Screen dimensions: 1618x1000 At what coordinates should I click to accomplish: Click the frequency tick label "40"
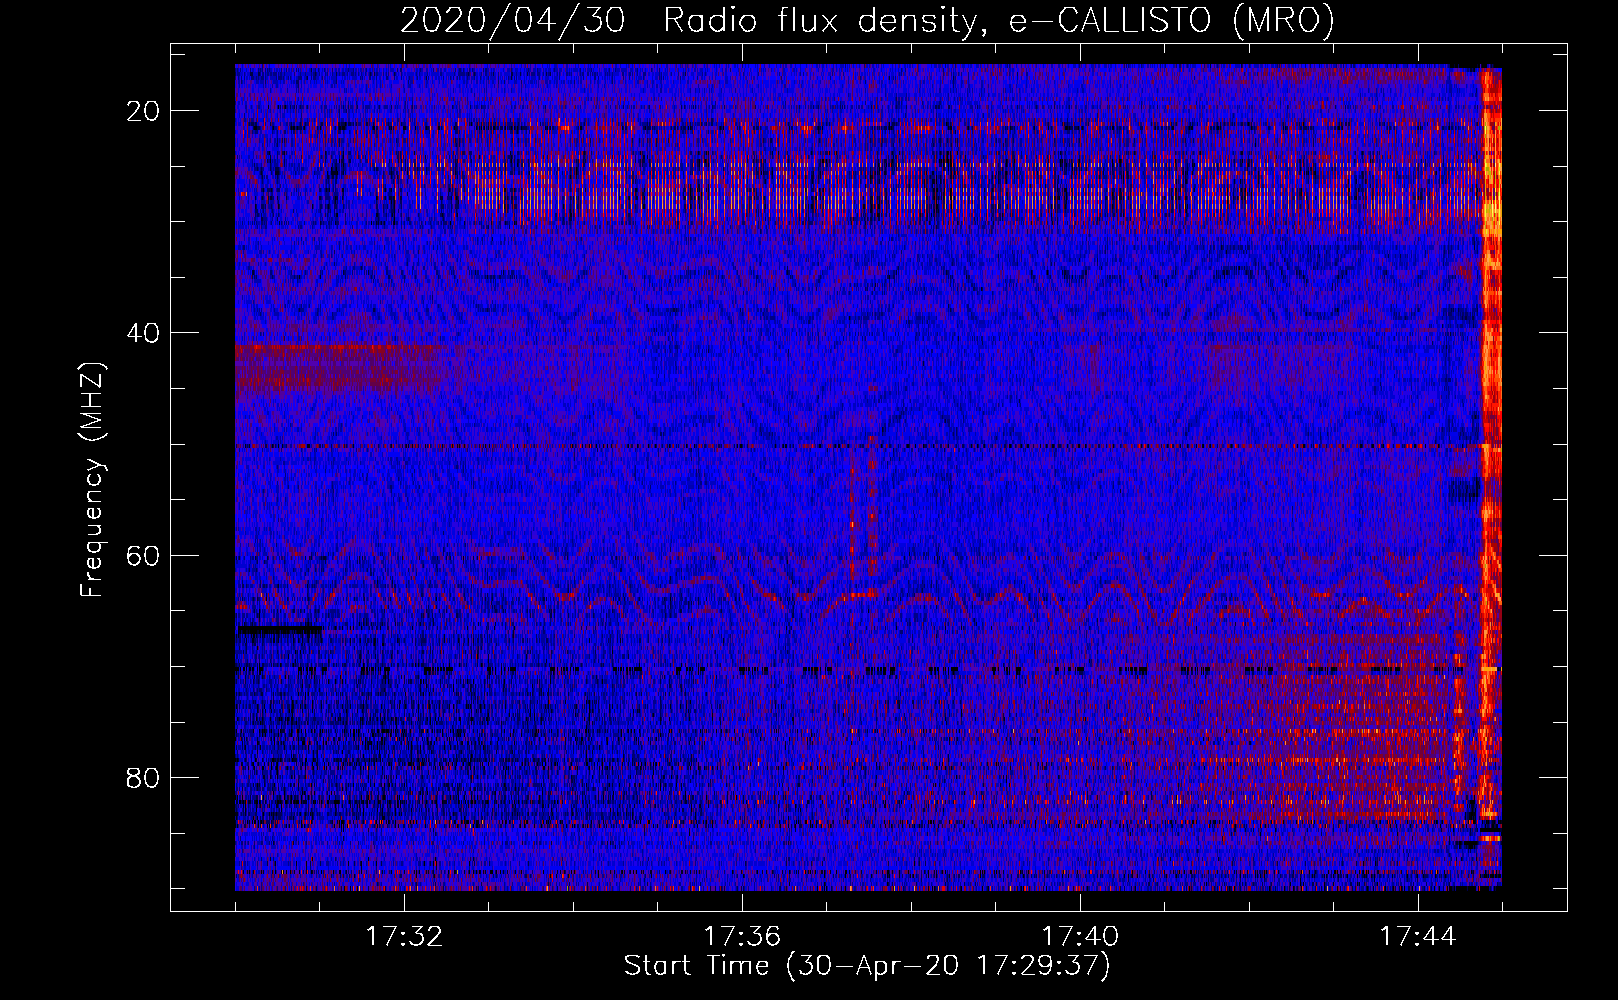click(143, 333)
